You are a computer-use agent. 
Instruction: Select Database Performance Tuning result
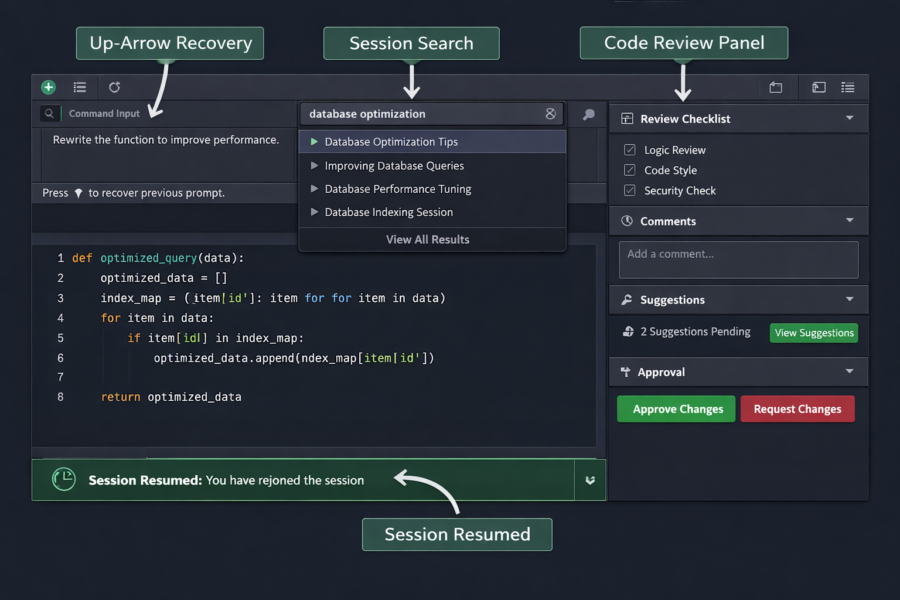pos(432,189)
